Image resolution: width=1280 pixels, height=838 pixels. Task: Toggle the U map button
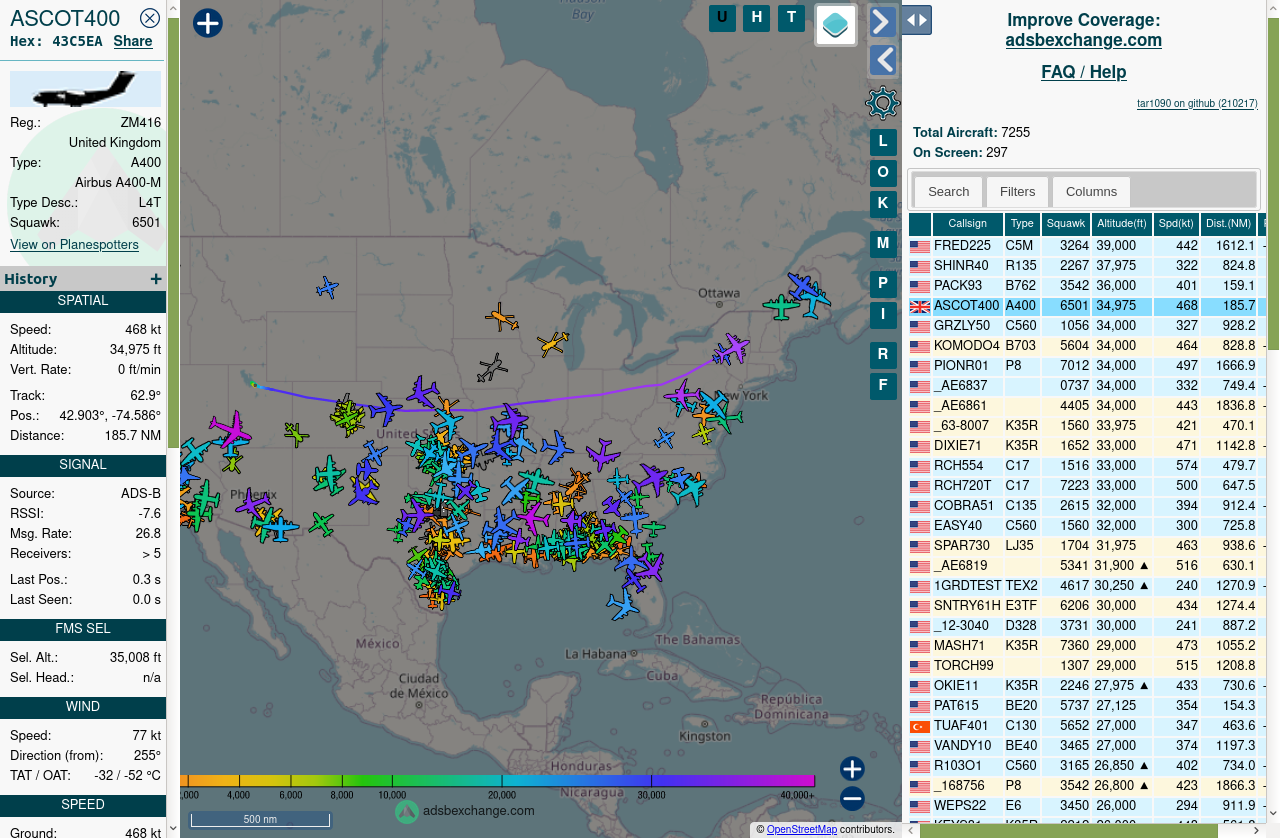[722, 17]
